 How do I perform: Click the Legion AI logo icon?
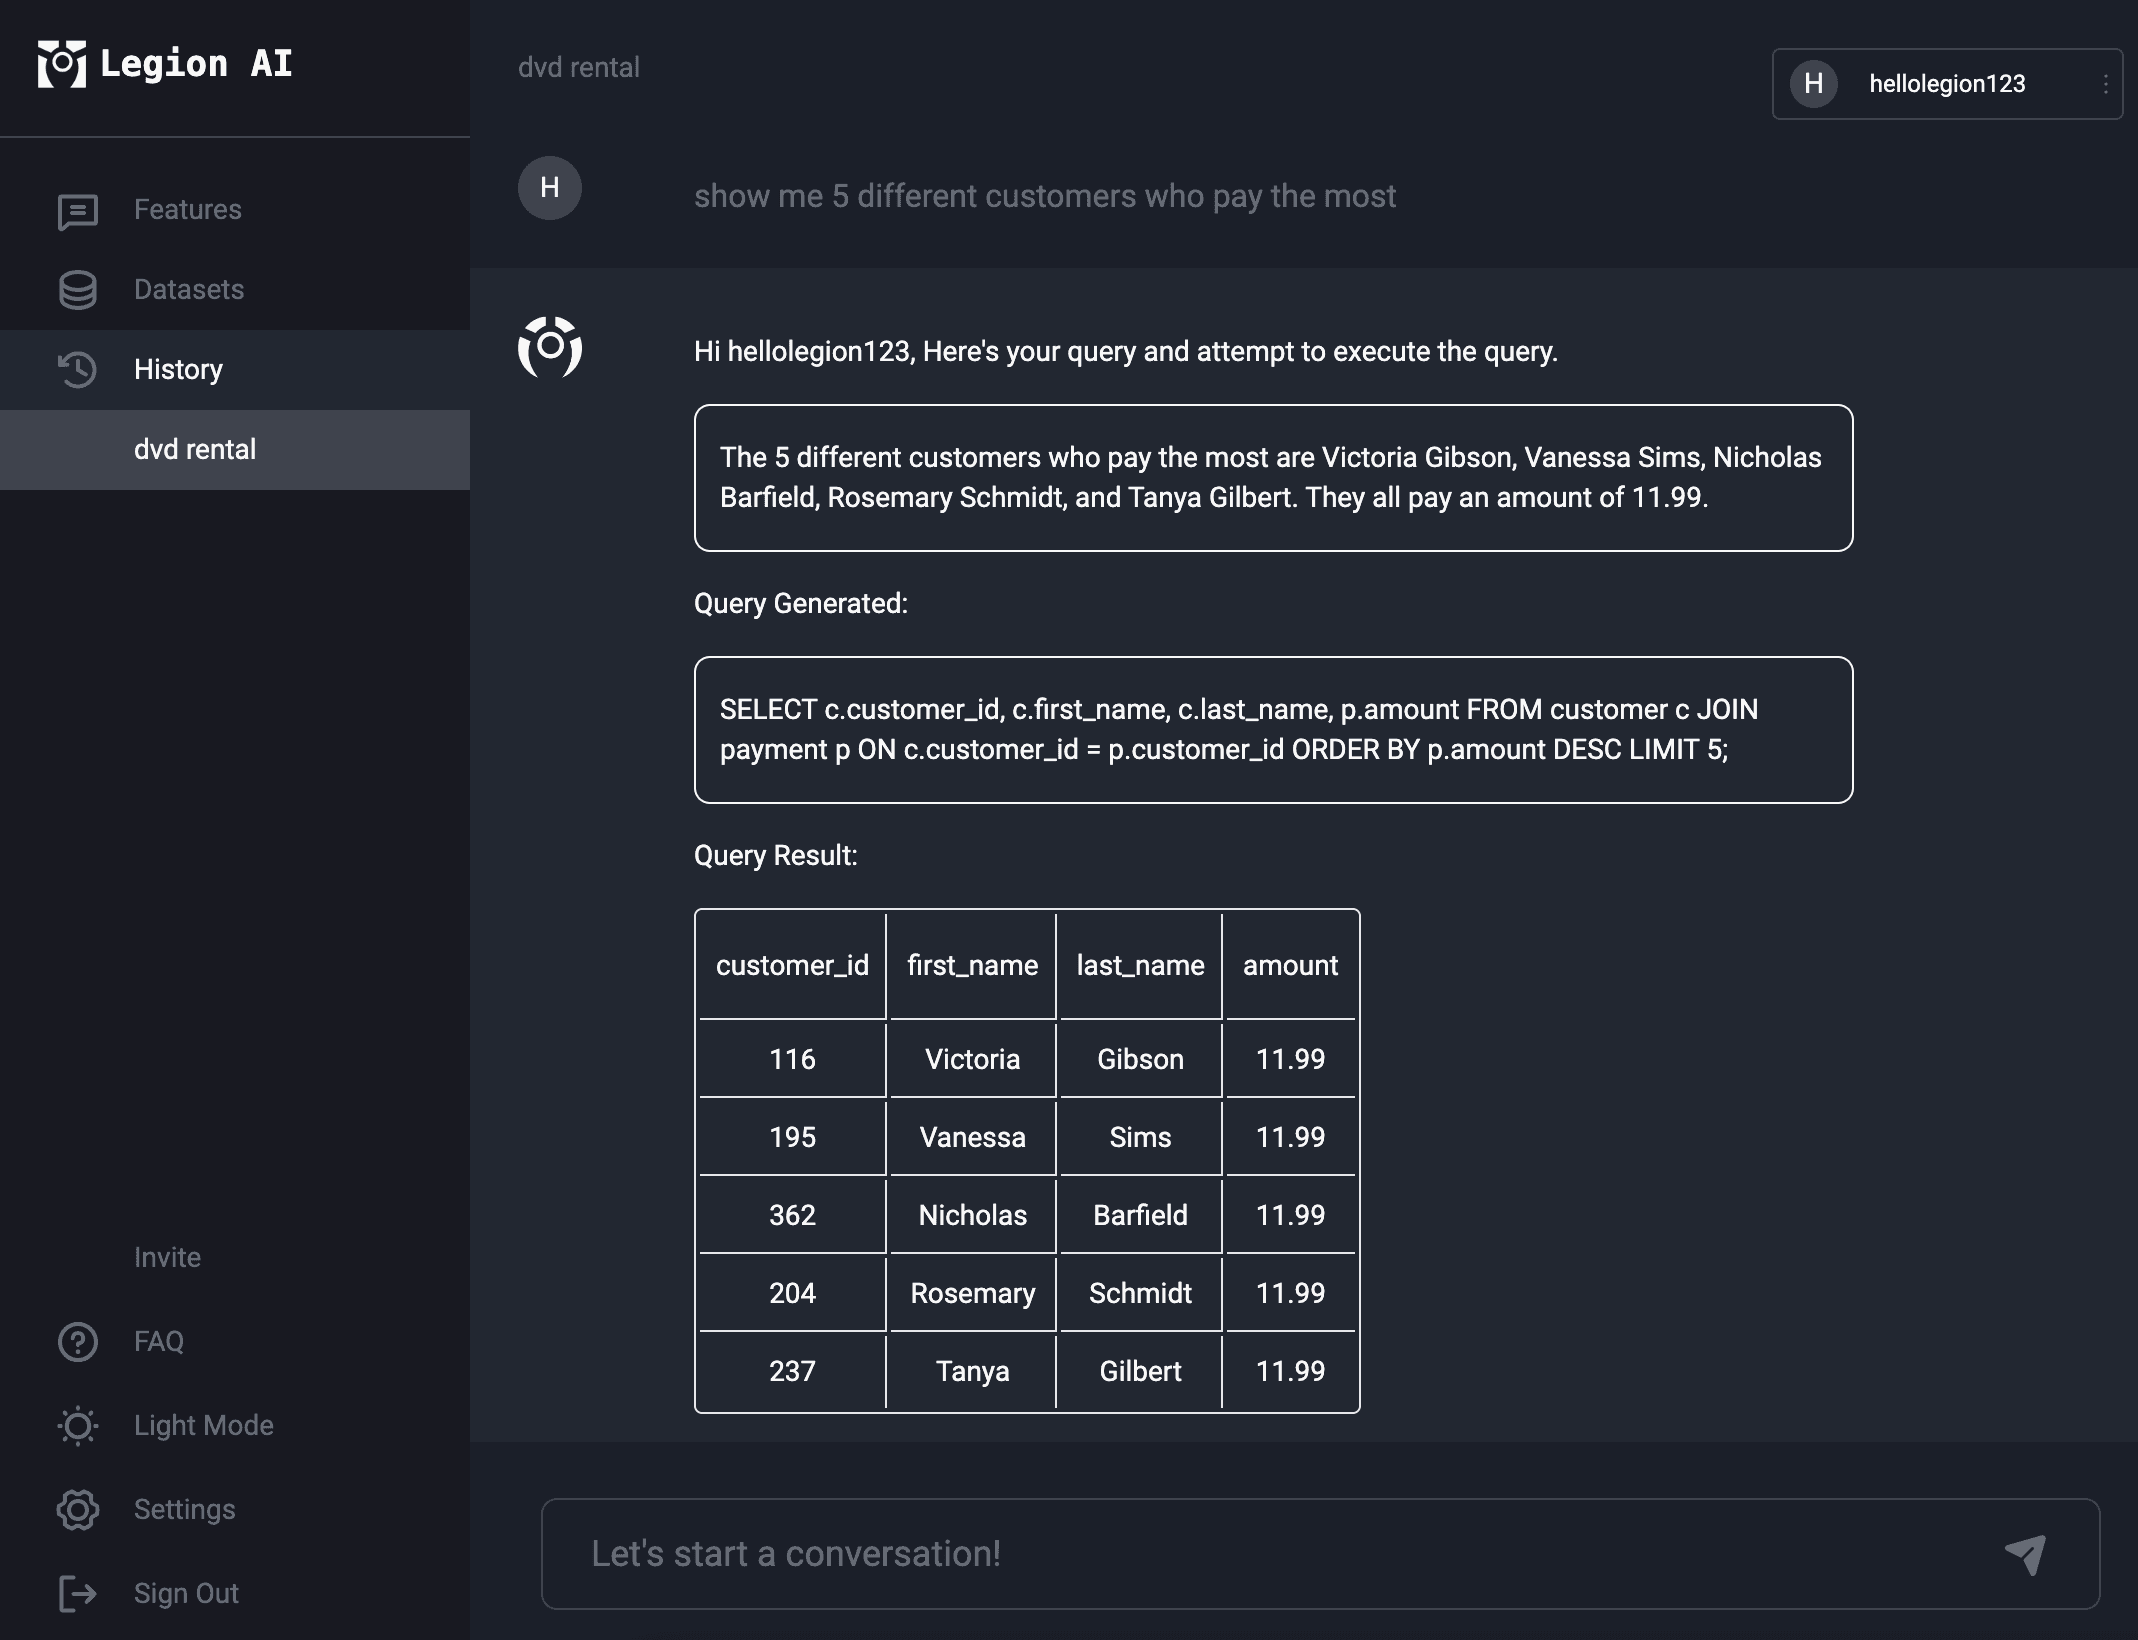pyautogui.click(x=62, y=64)
